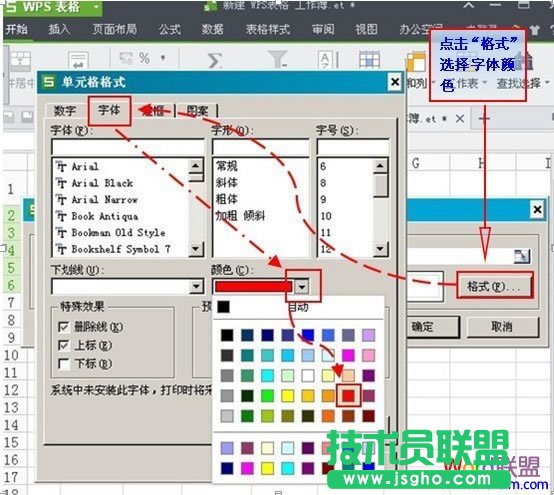
Task: Open the WPS 表格 application menu
Action: [x=53, y=7]
